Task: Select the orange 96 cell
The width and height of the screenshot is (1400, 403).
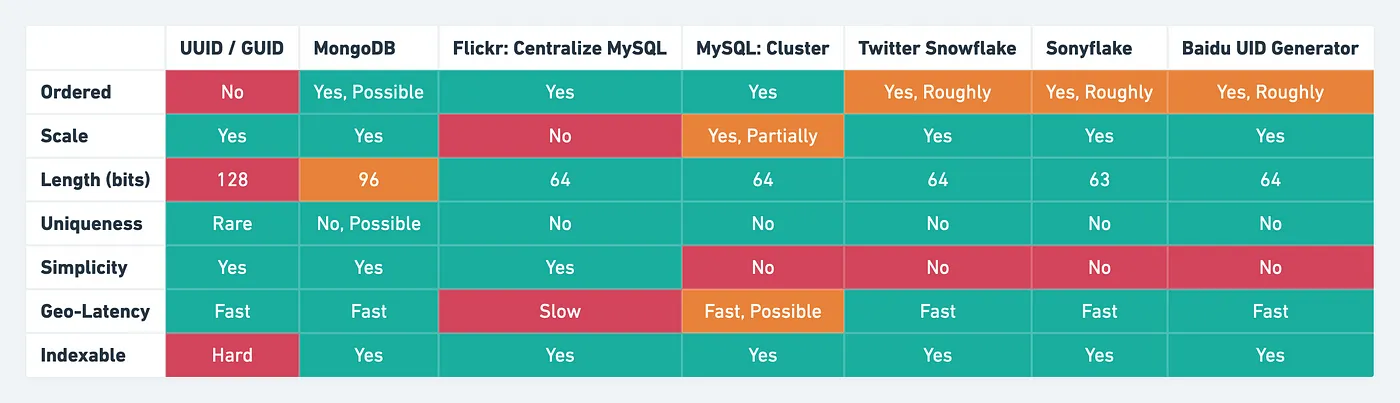Action: click(x=369, y=180)
